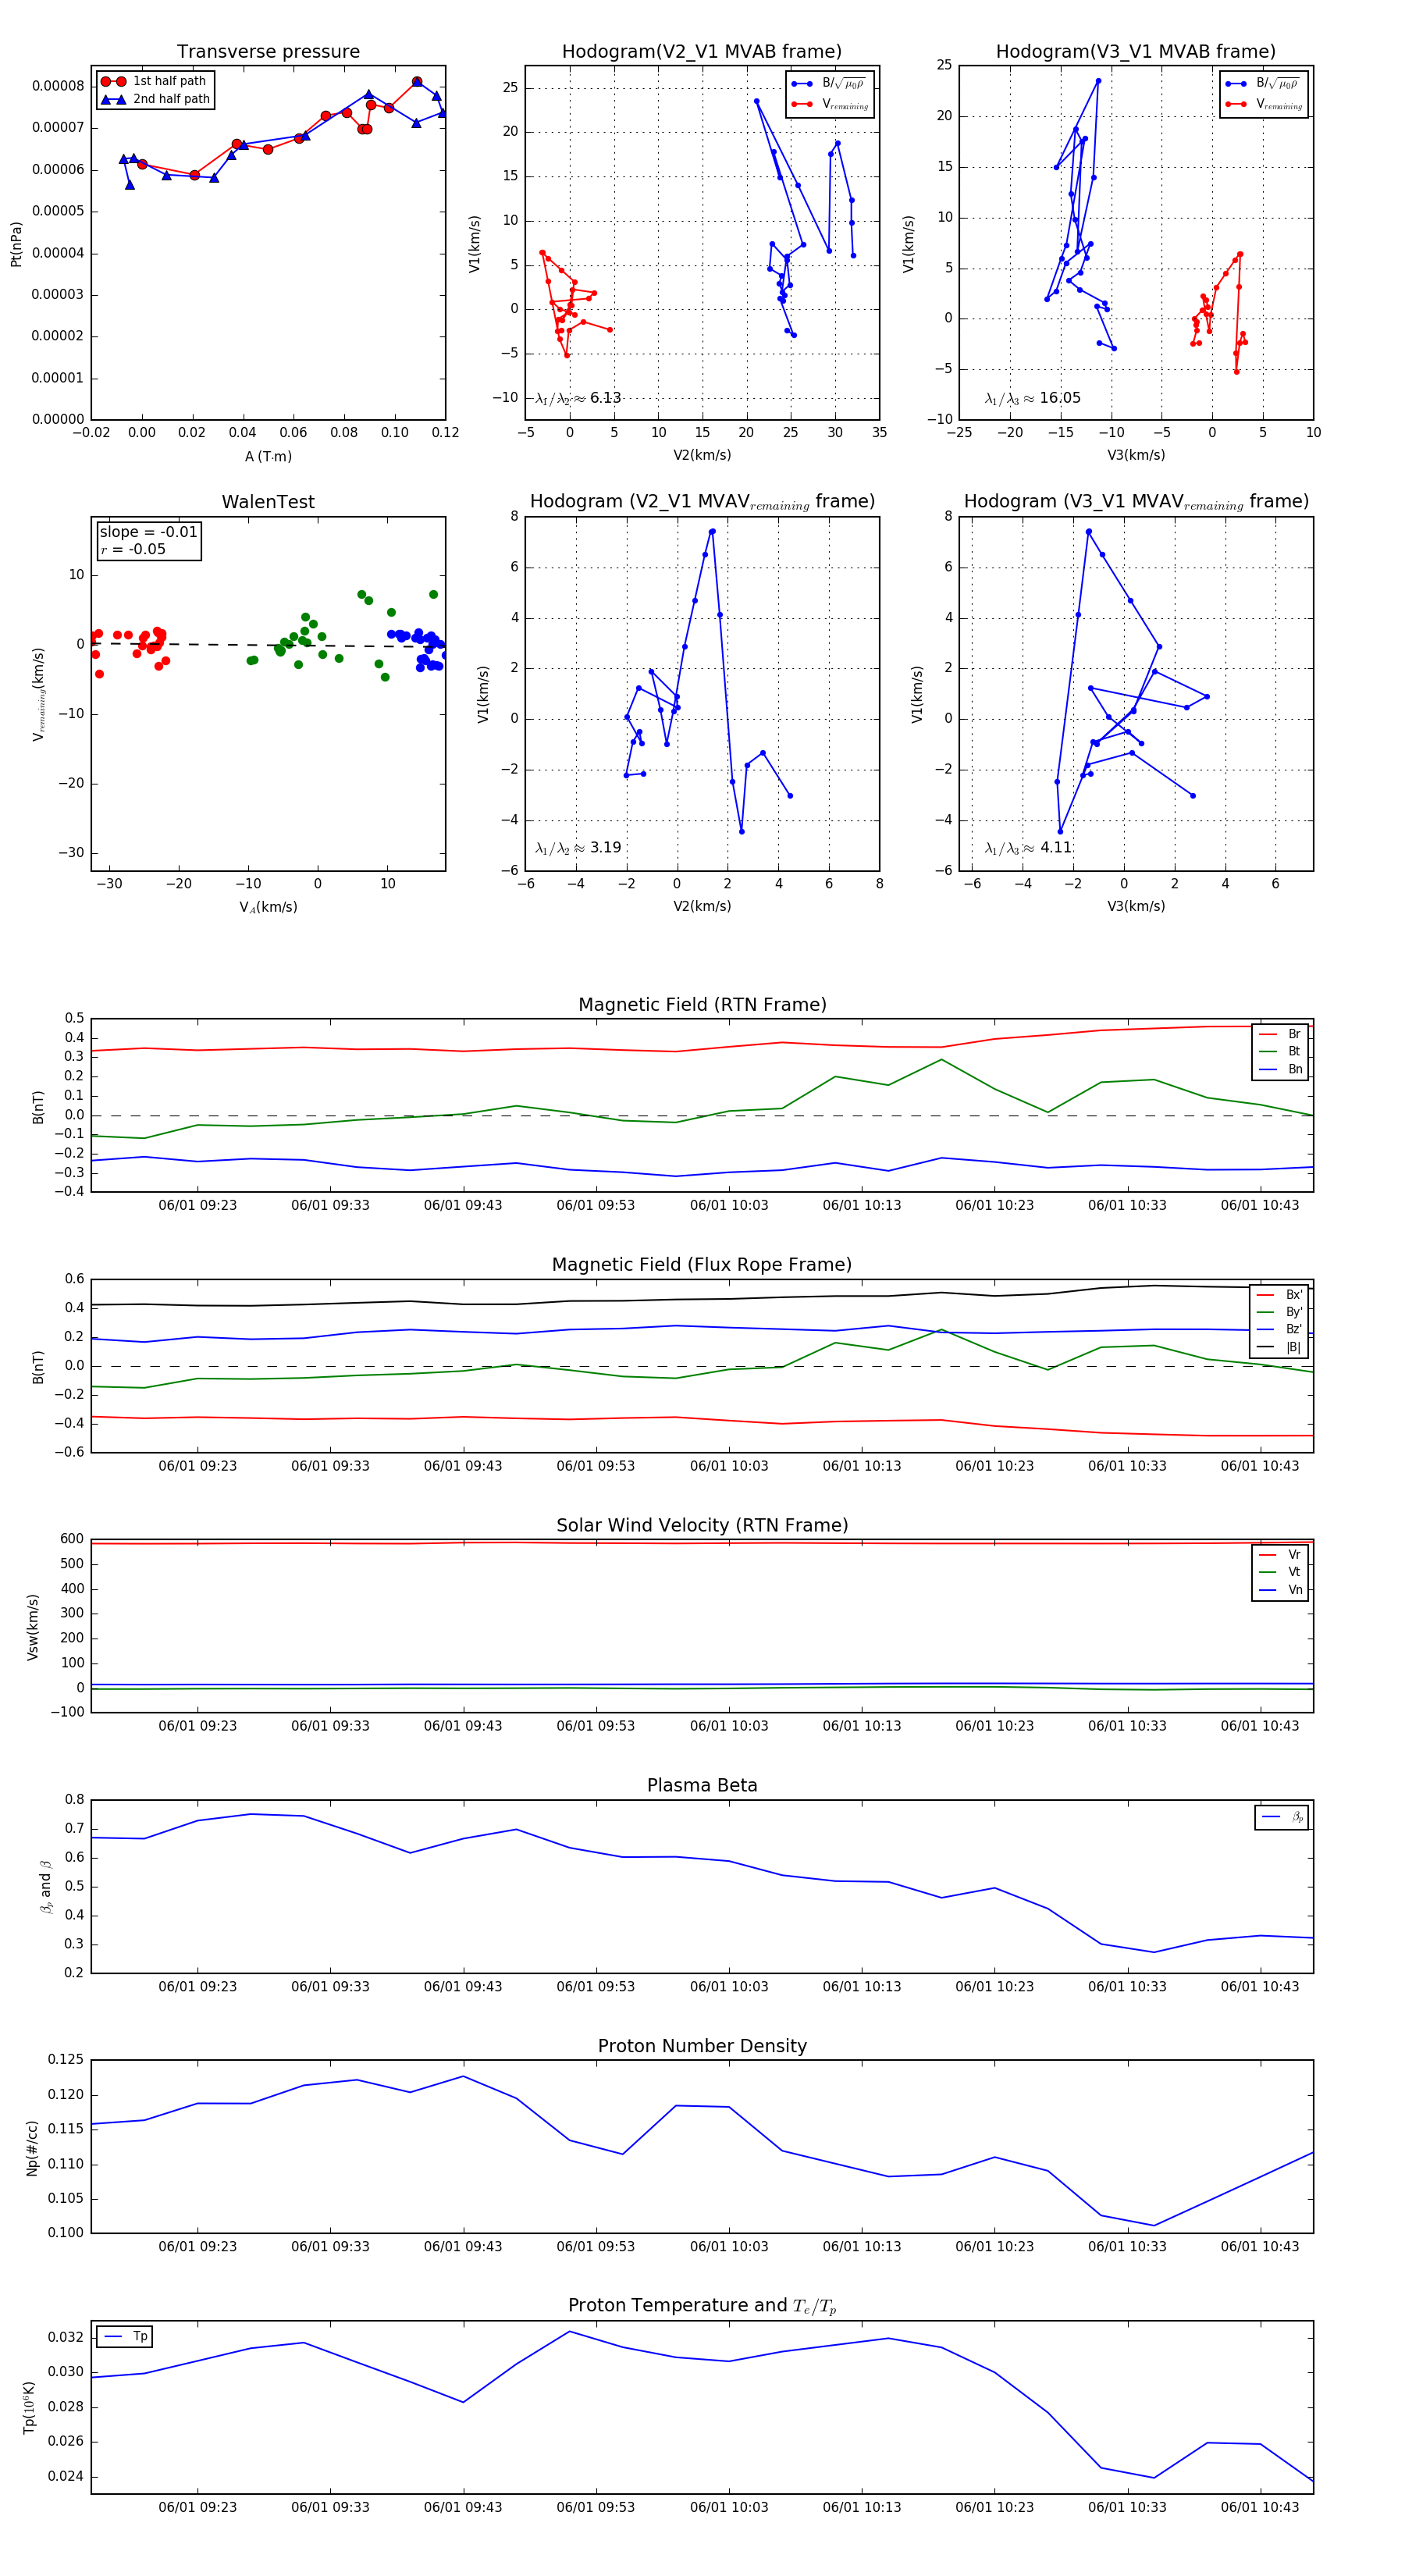Click the MVAV remaining V3_V1 hodogram title
This screenshot has width=1405, height=2576.
(1136, 502)
